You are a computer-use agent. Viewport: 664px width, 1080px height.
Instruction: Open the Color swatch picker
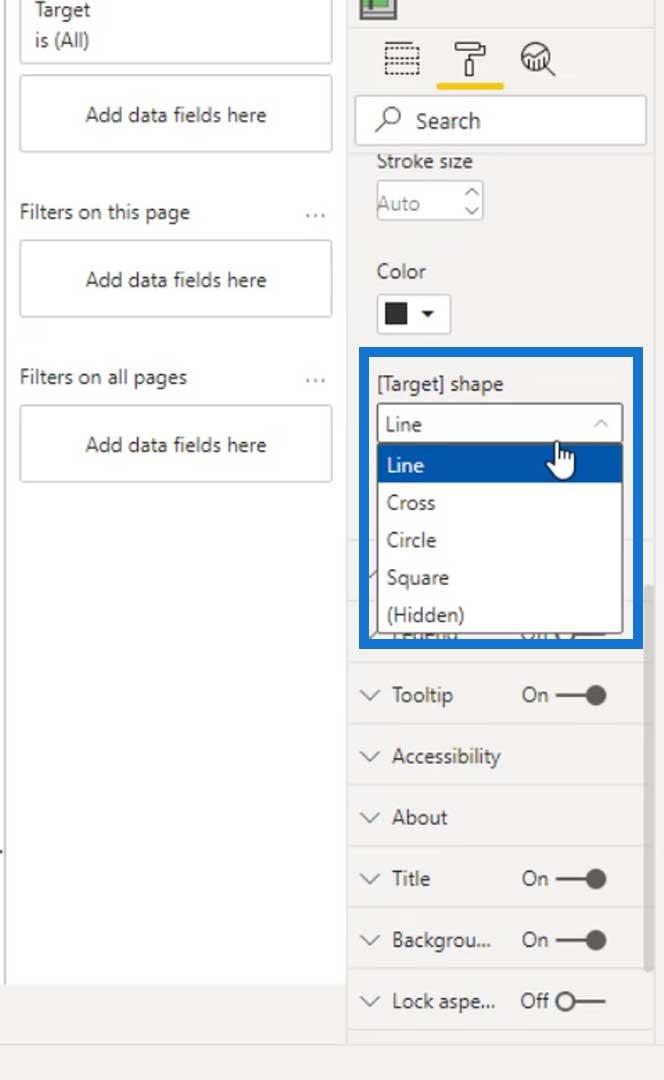click(x=413, y=314)
